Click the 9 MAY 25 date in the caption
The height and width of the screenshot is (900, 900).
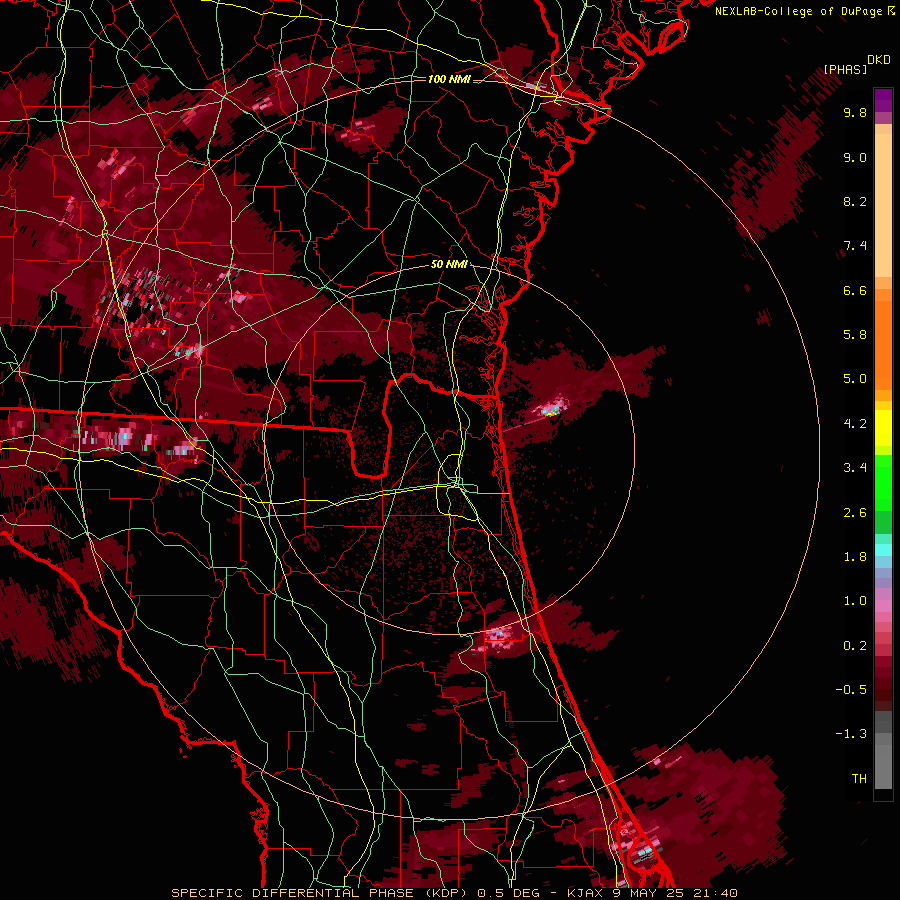(648, 893)
